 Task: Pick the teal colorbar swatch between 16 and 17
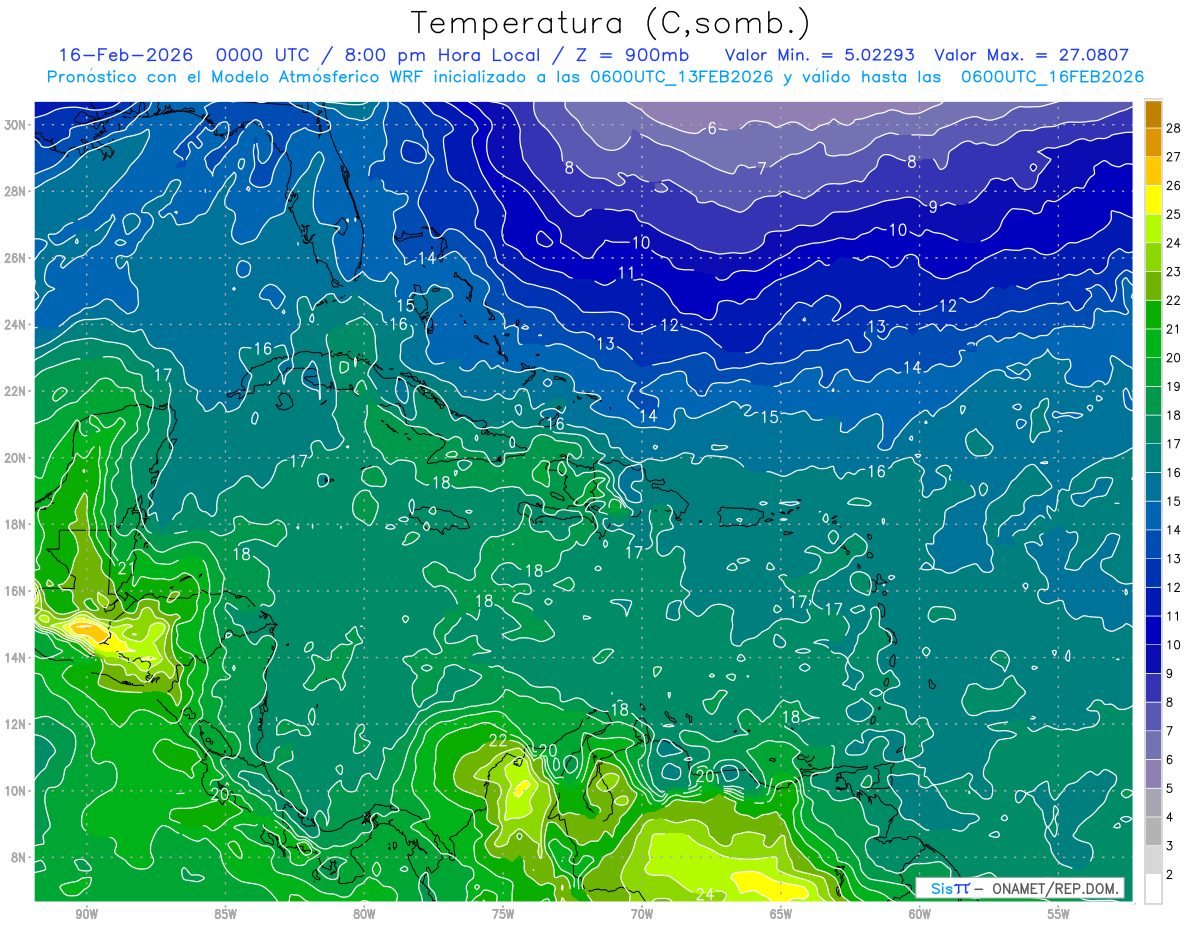[x=1153, y=458]
